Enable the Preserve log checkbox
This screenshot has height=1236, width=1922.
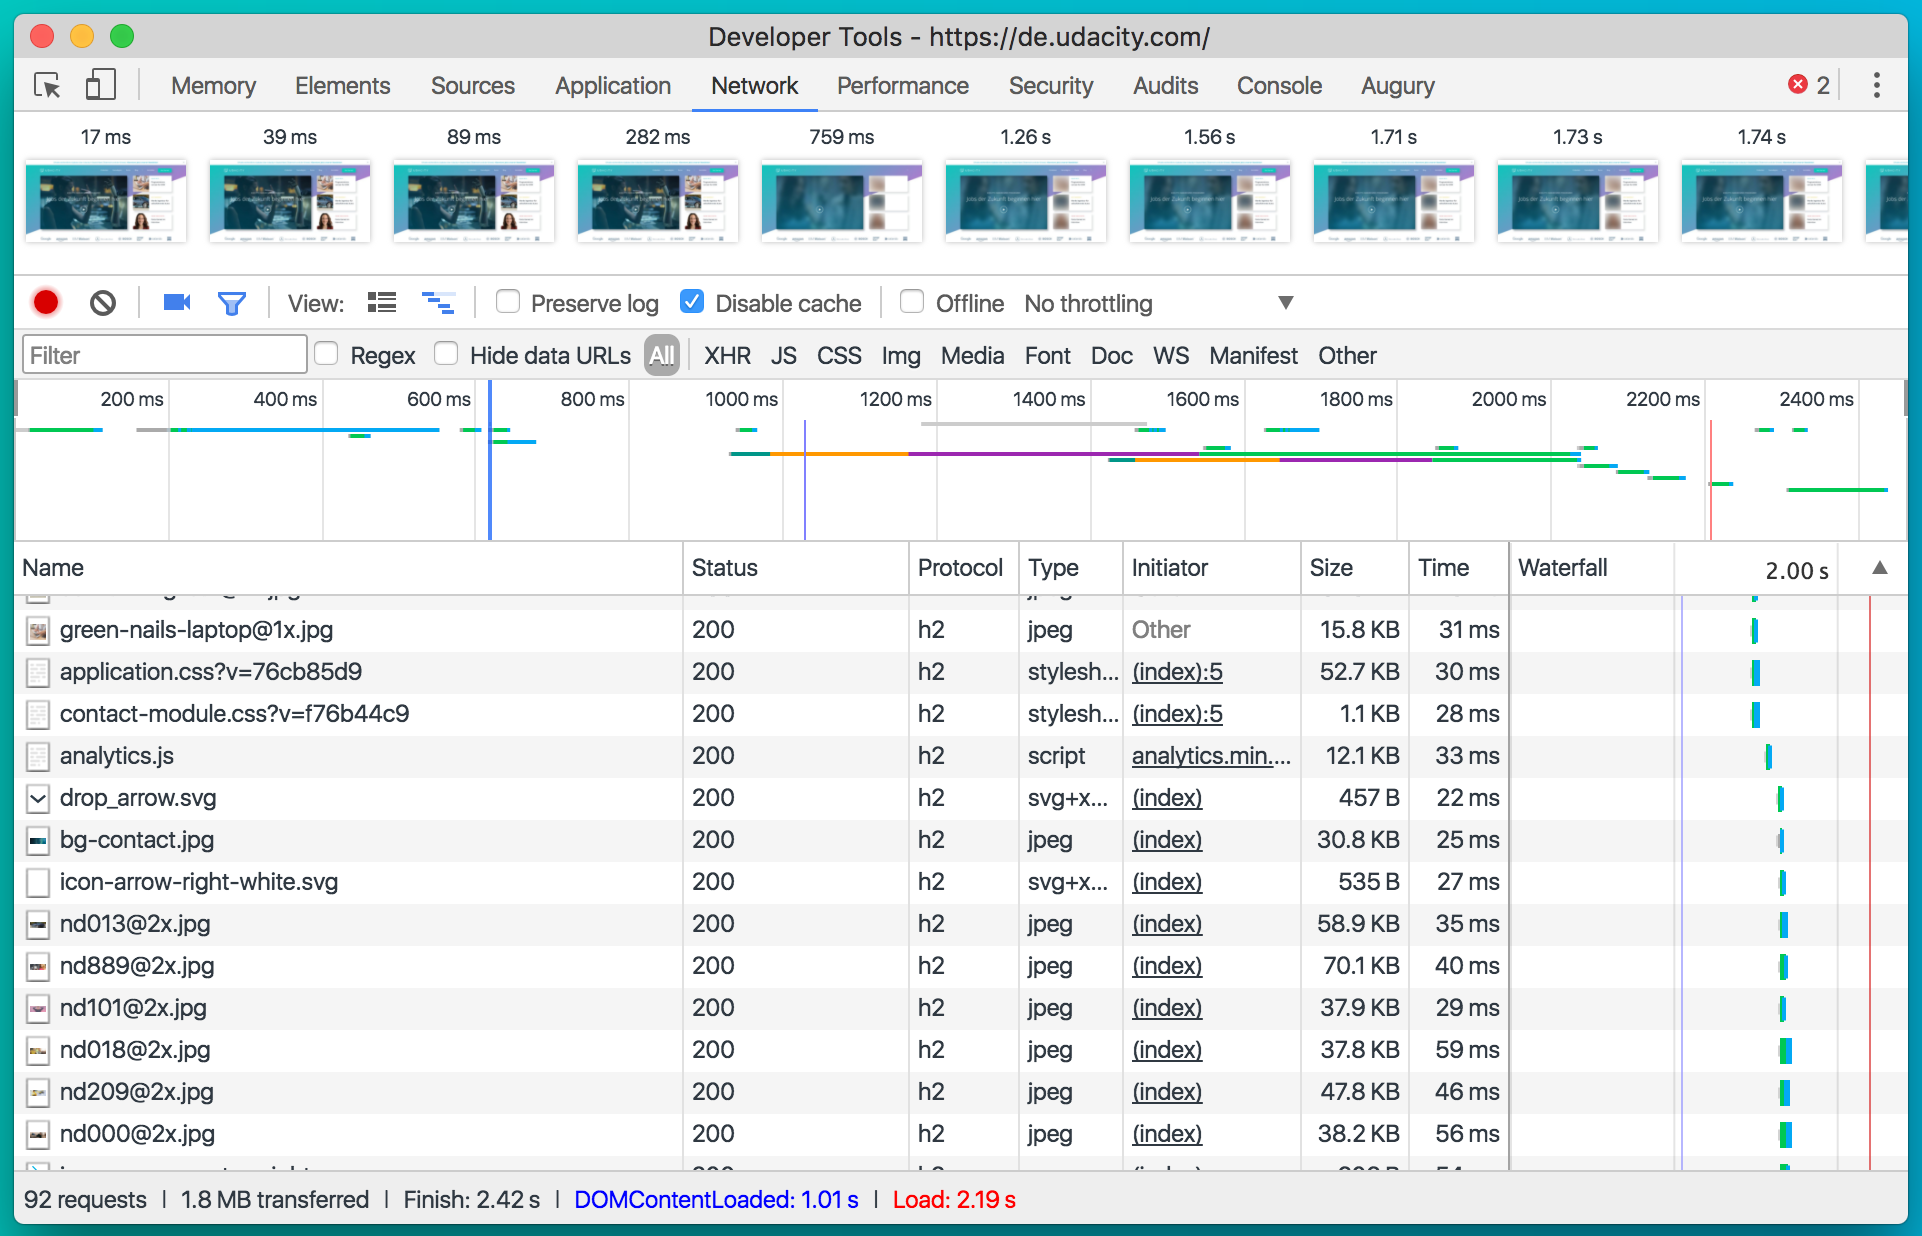[x=508, y=302]
